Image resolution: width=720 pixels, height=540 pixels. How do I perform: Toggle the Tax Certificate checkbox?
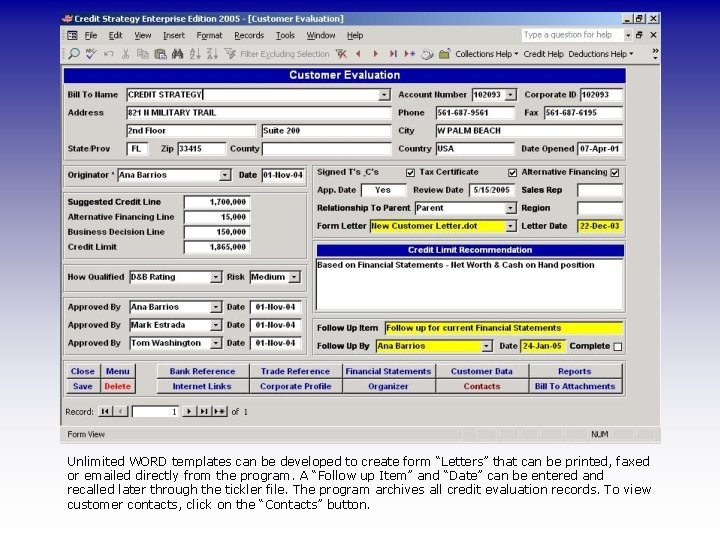512,173
